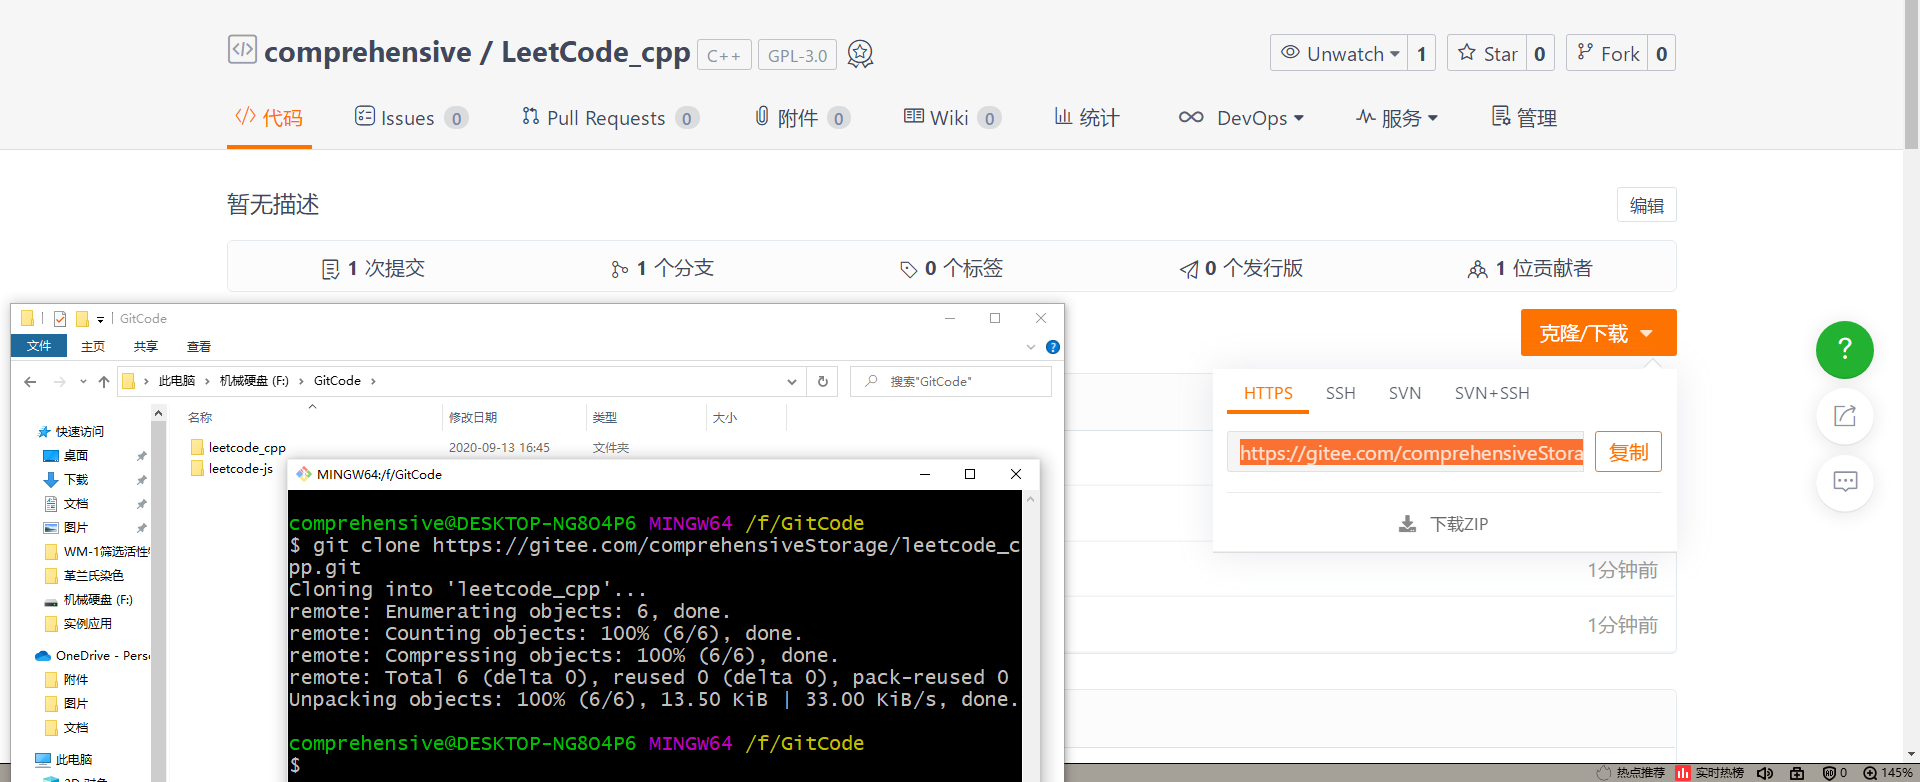1920x782 pixels.
Task: View the 1 位贡献者 contributors link
Action: tap(1530, 268)
